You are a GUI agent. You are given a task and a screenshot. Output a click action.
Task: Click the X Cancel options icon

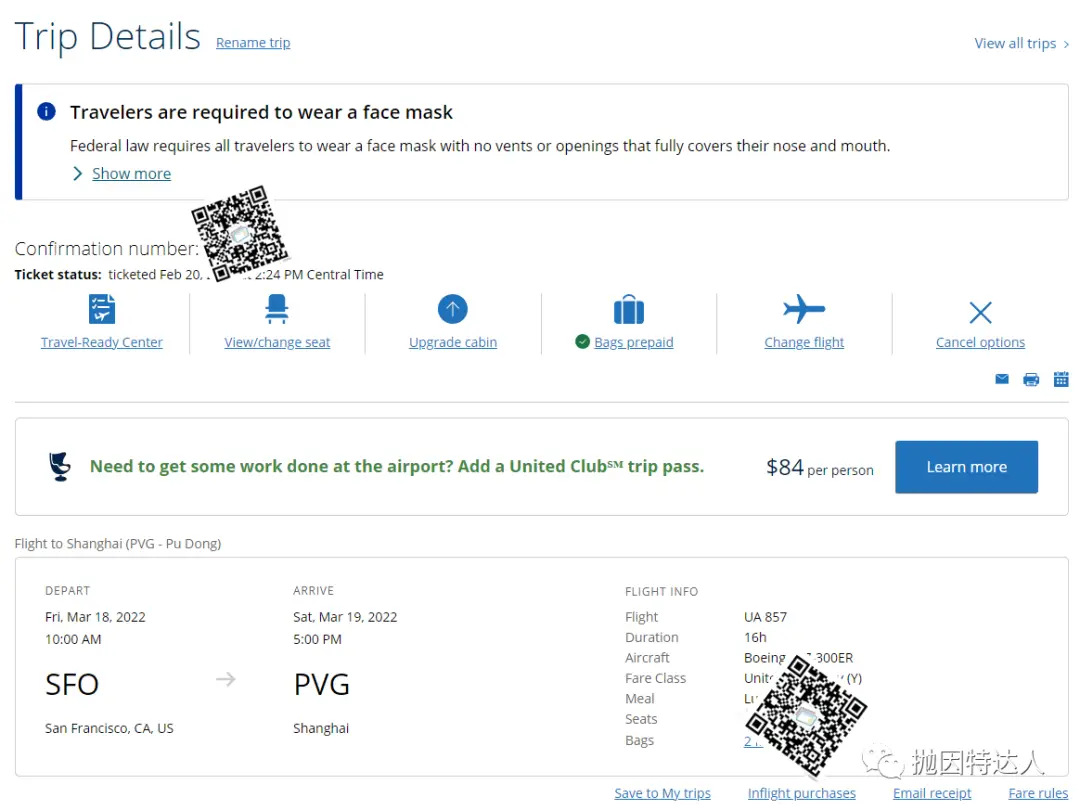[980, 312]
